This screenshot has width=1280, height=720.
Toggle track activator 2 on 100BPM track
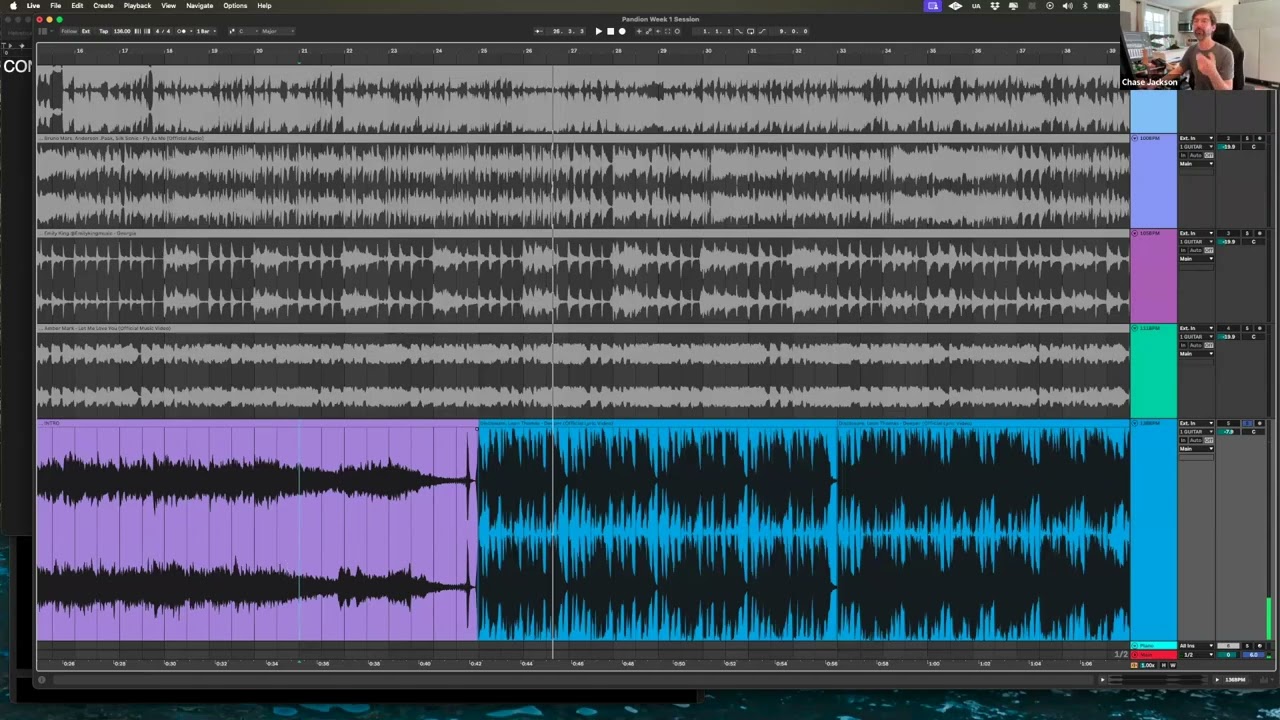[x=1228, y=138]
